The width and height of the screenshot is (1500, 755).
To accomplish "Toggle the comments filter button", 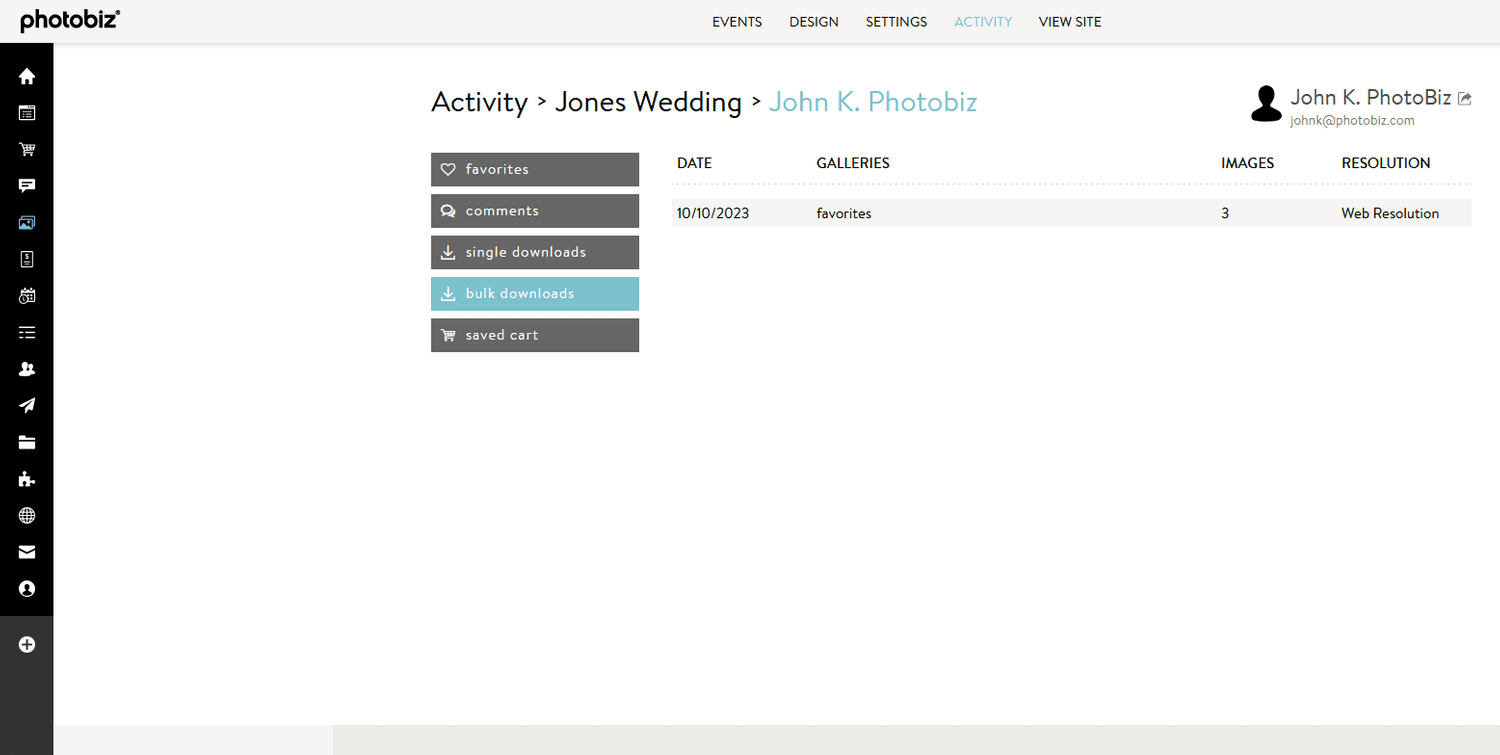I will [x=534, y=210].
